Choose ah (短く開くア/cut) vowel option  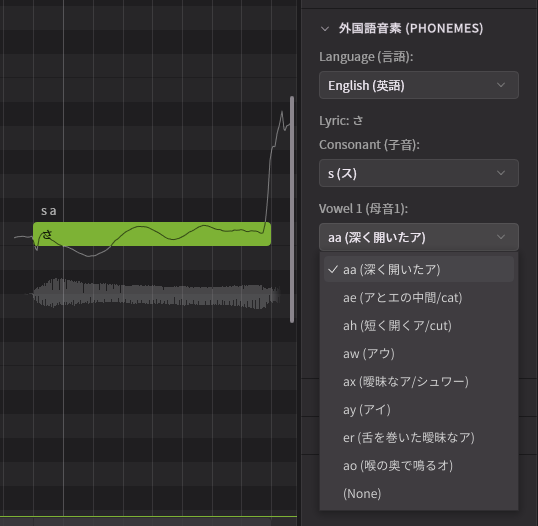click(419, 326)
